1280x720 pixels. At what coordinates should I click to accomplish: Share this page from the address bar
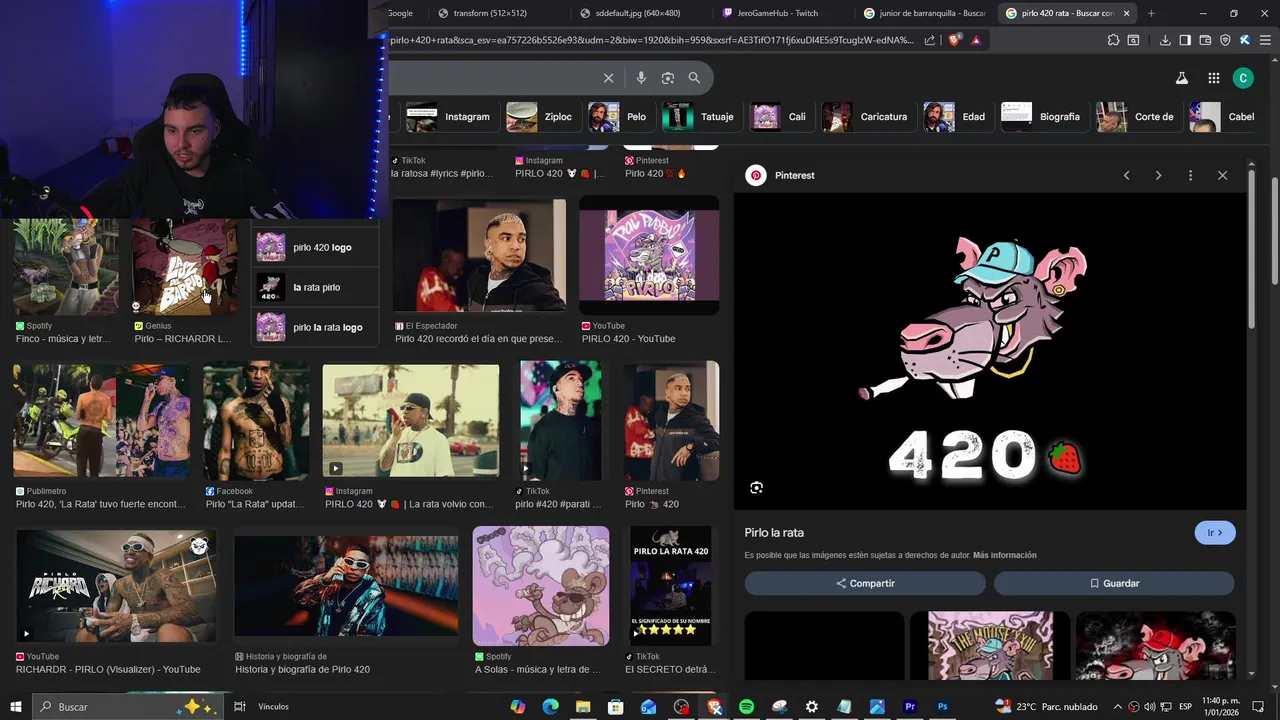930,40
